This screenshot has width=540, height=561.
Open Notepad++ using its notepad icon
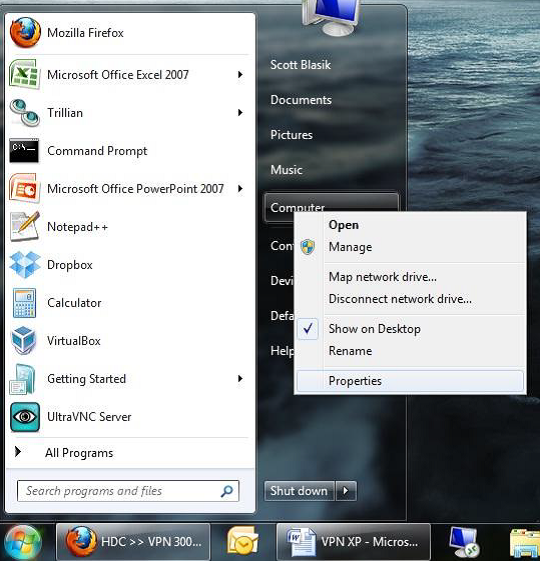coord(25,226)
